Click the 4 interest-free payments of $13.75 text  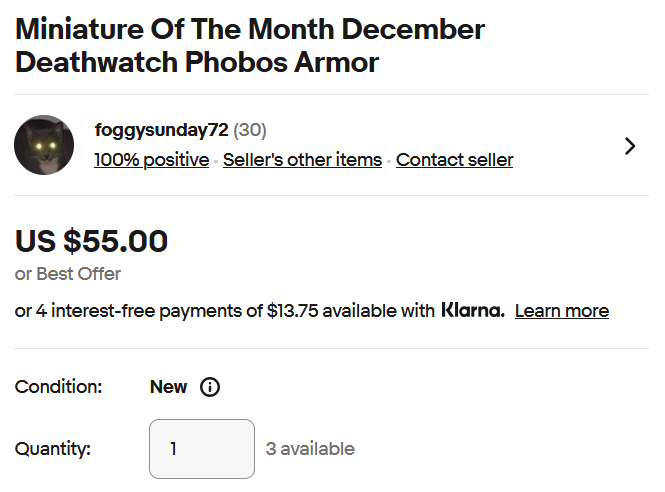(x=177, y=311)
